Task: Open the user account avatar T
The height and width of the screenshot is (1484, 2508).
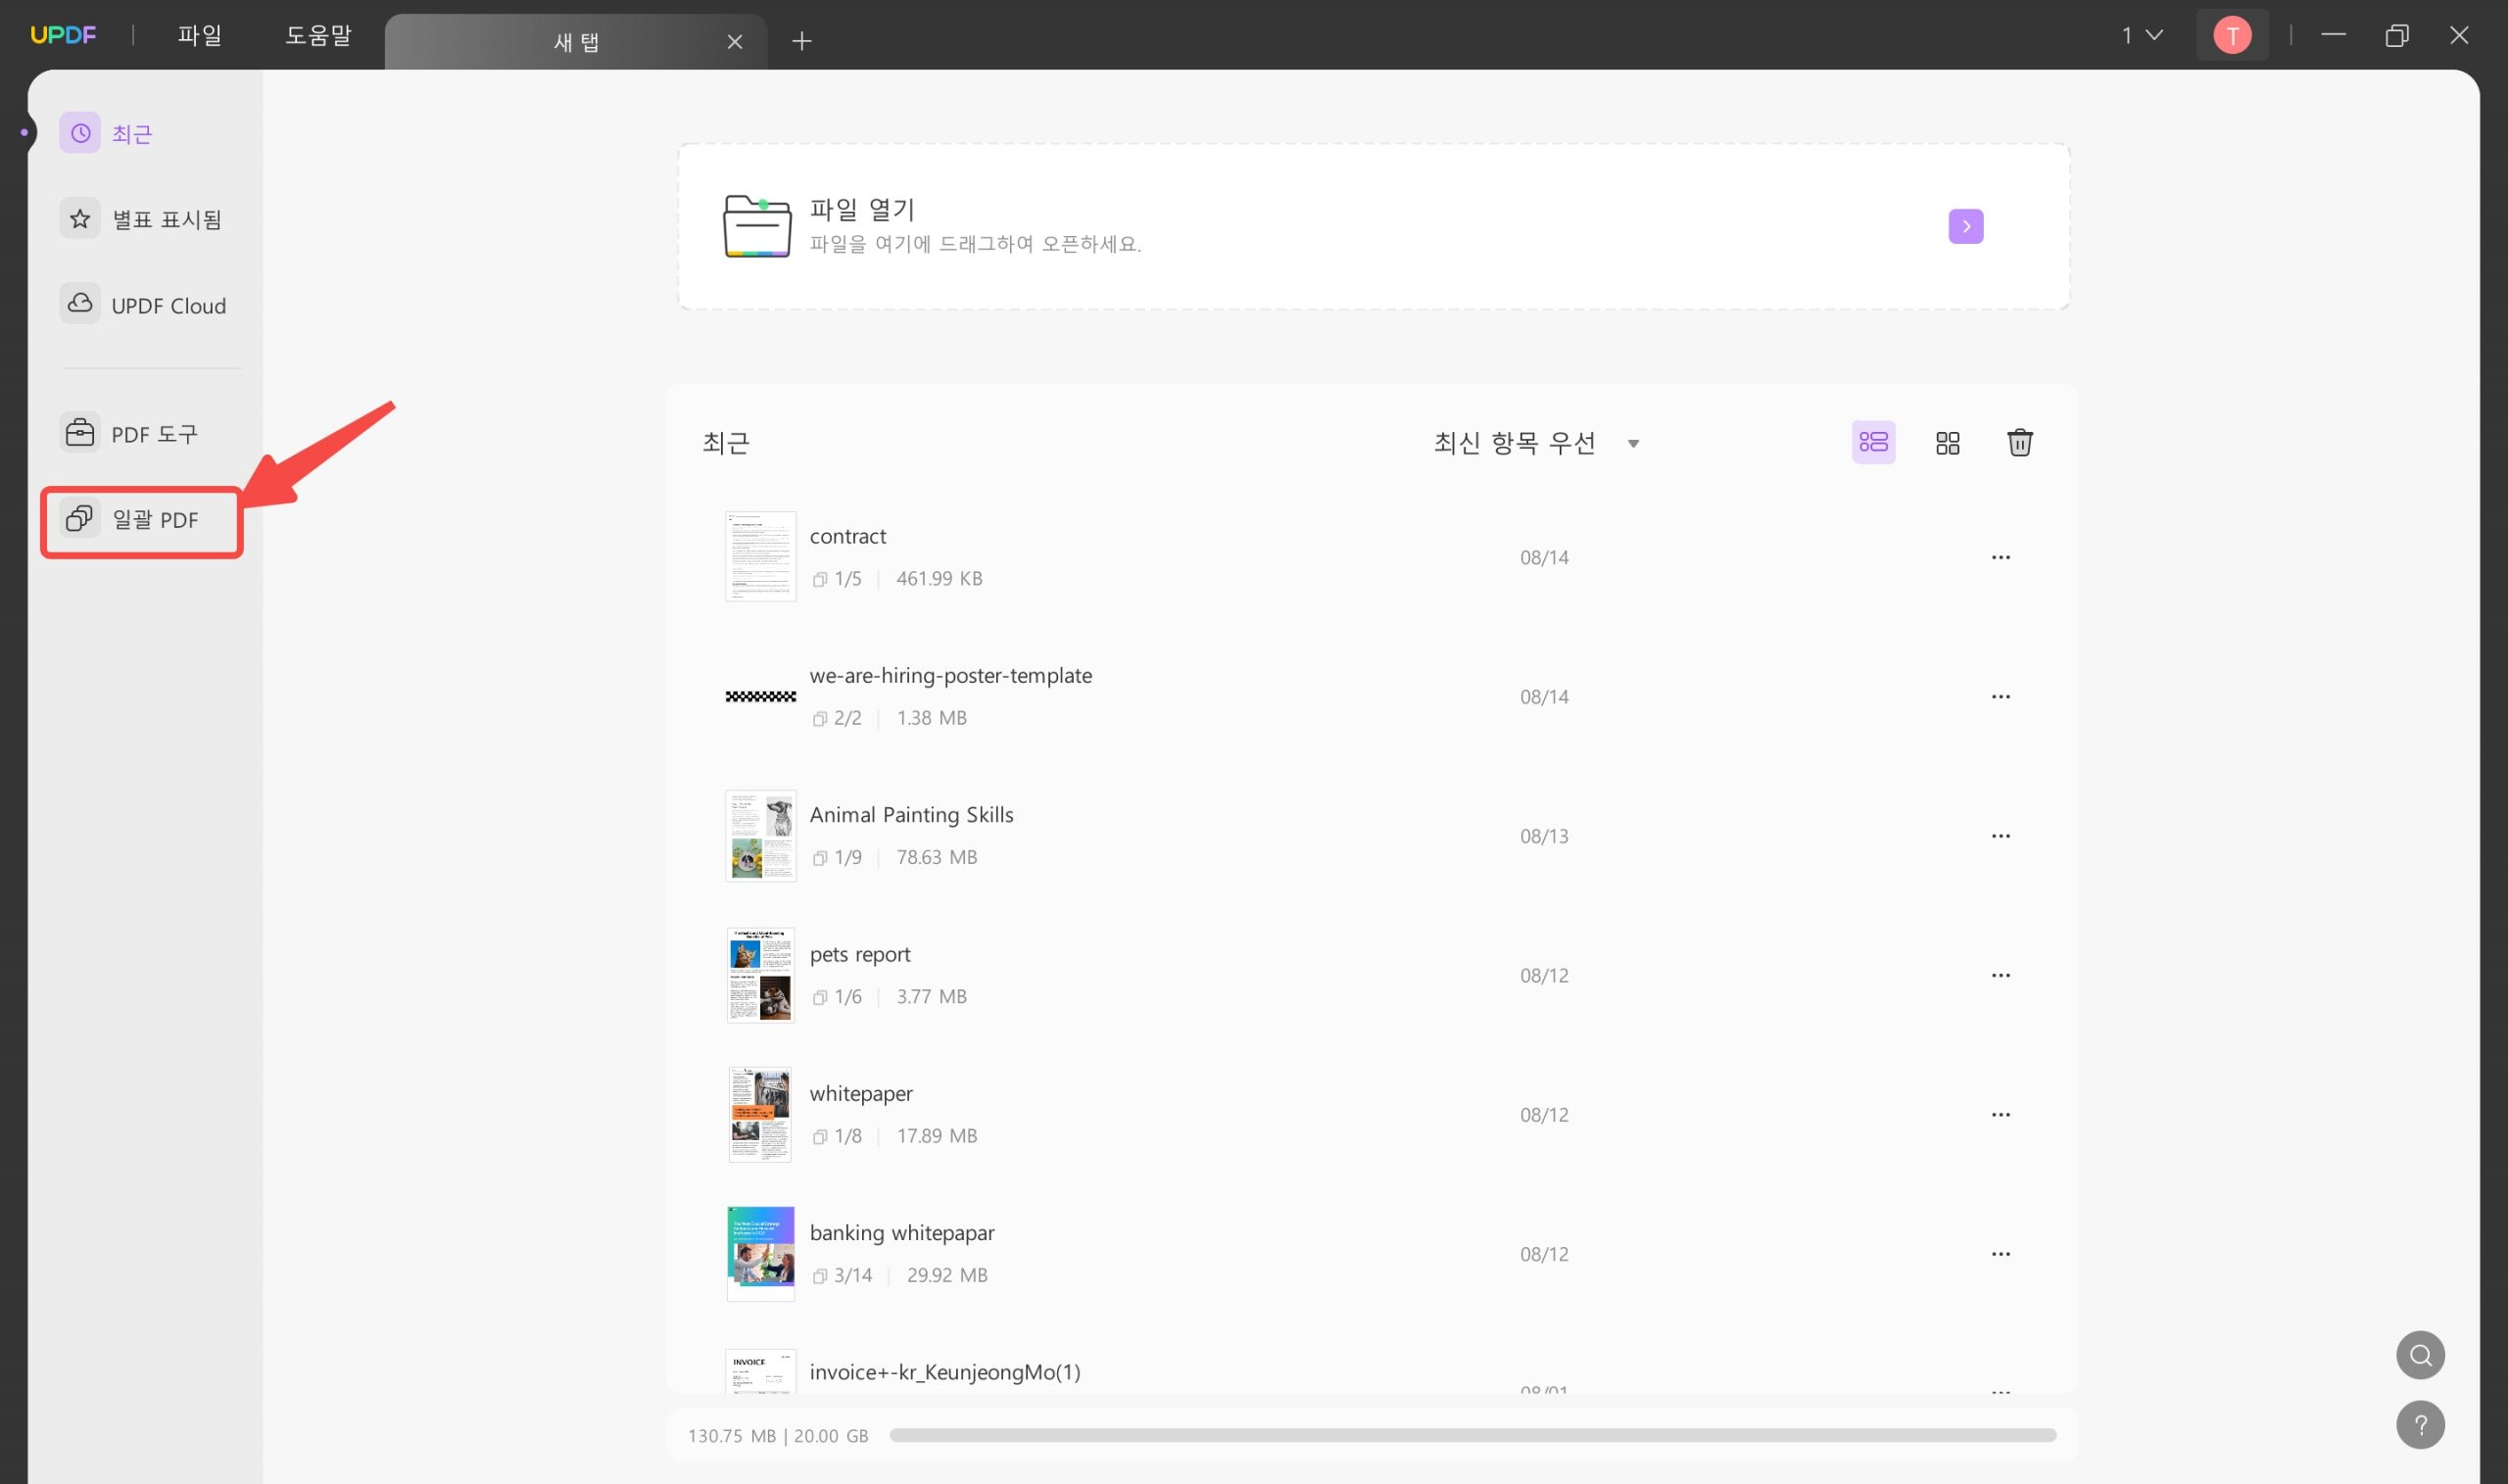Action: [x=2231, y=36]
